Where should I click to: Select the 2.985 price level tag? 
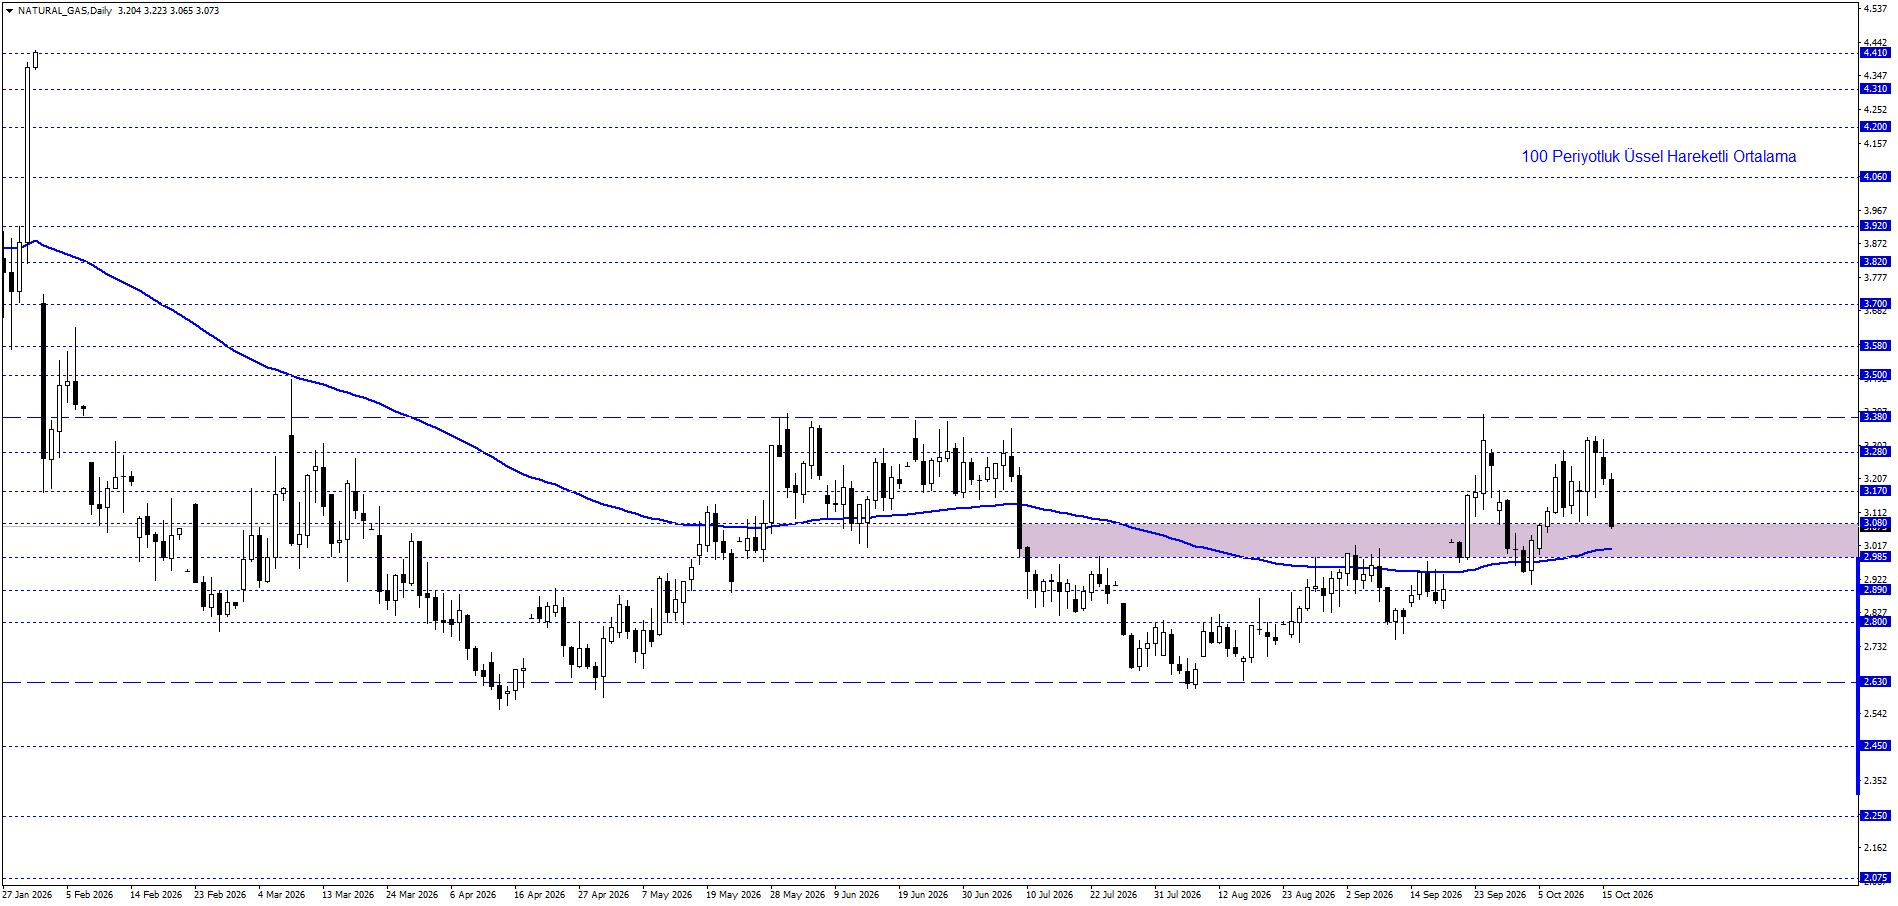(x=1875, y=557)
